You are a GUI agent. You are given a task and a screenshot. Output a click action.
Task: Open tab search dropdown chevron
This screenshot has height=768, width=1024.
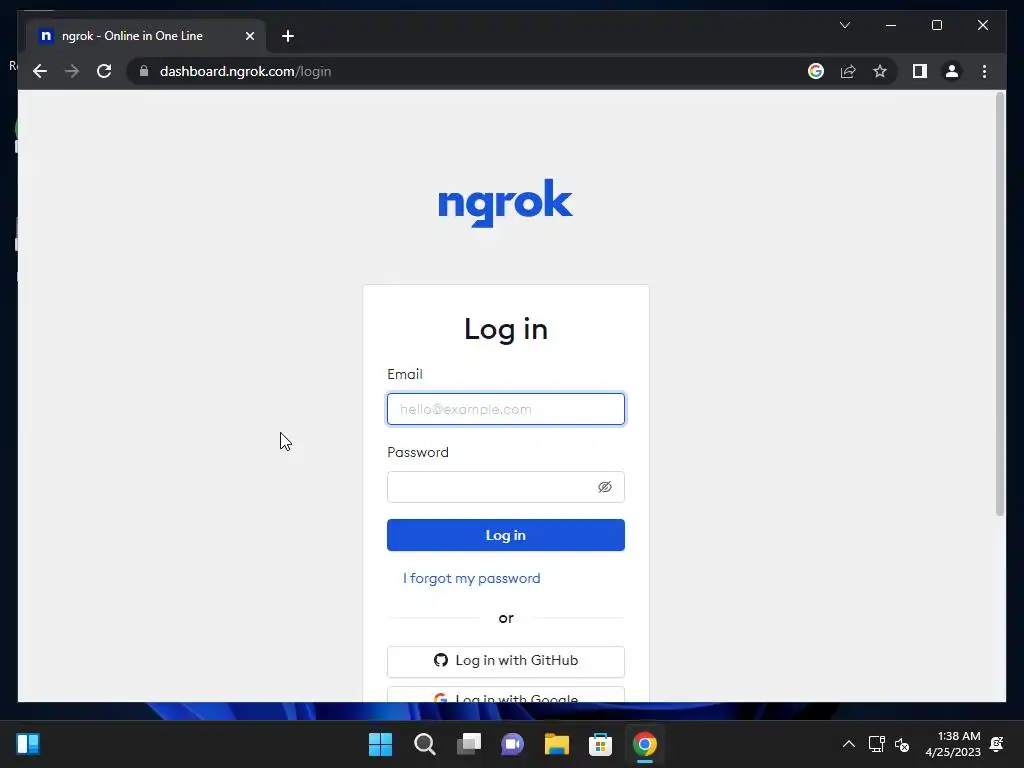coord(844,25)
